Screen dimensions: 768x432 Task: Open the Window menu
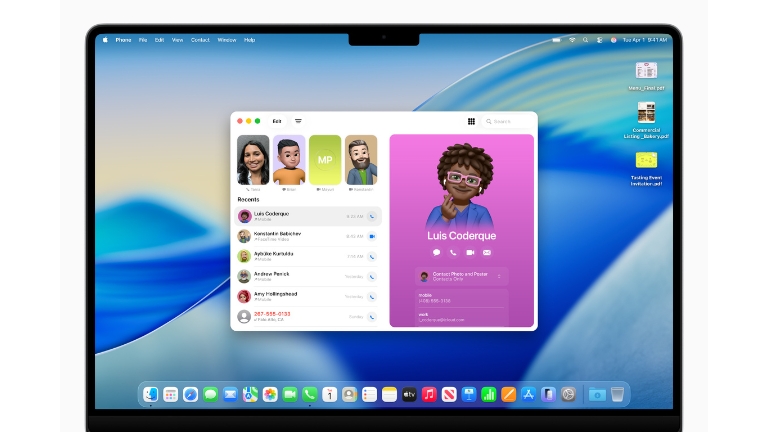227,40
